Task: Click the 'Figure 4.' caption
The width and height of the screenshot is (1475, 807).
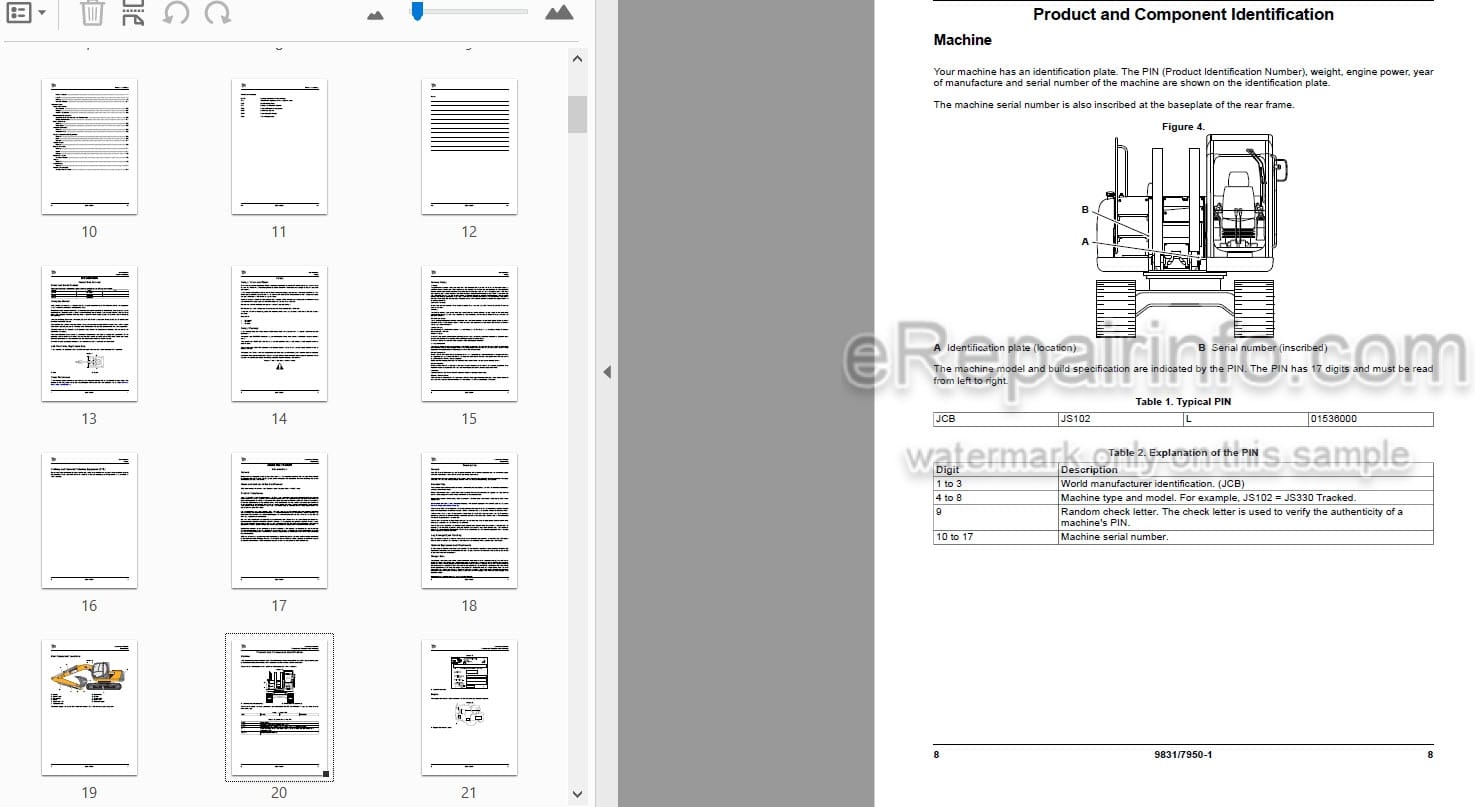Action: 1183,127
